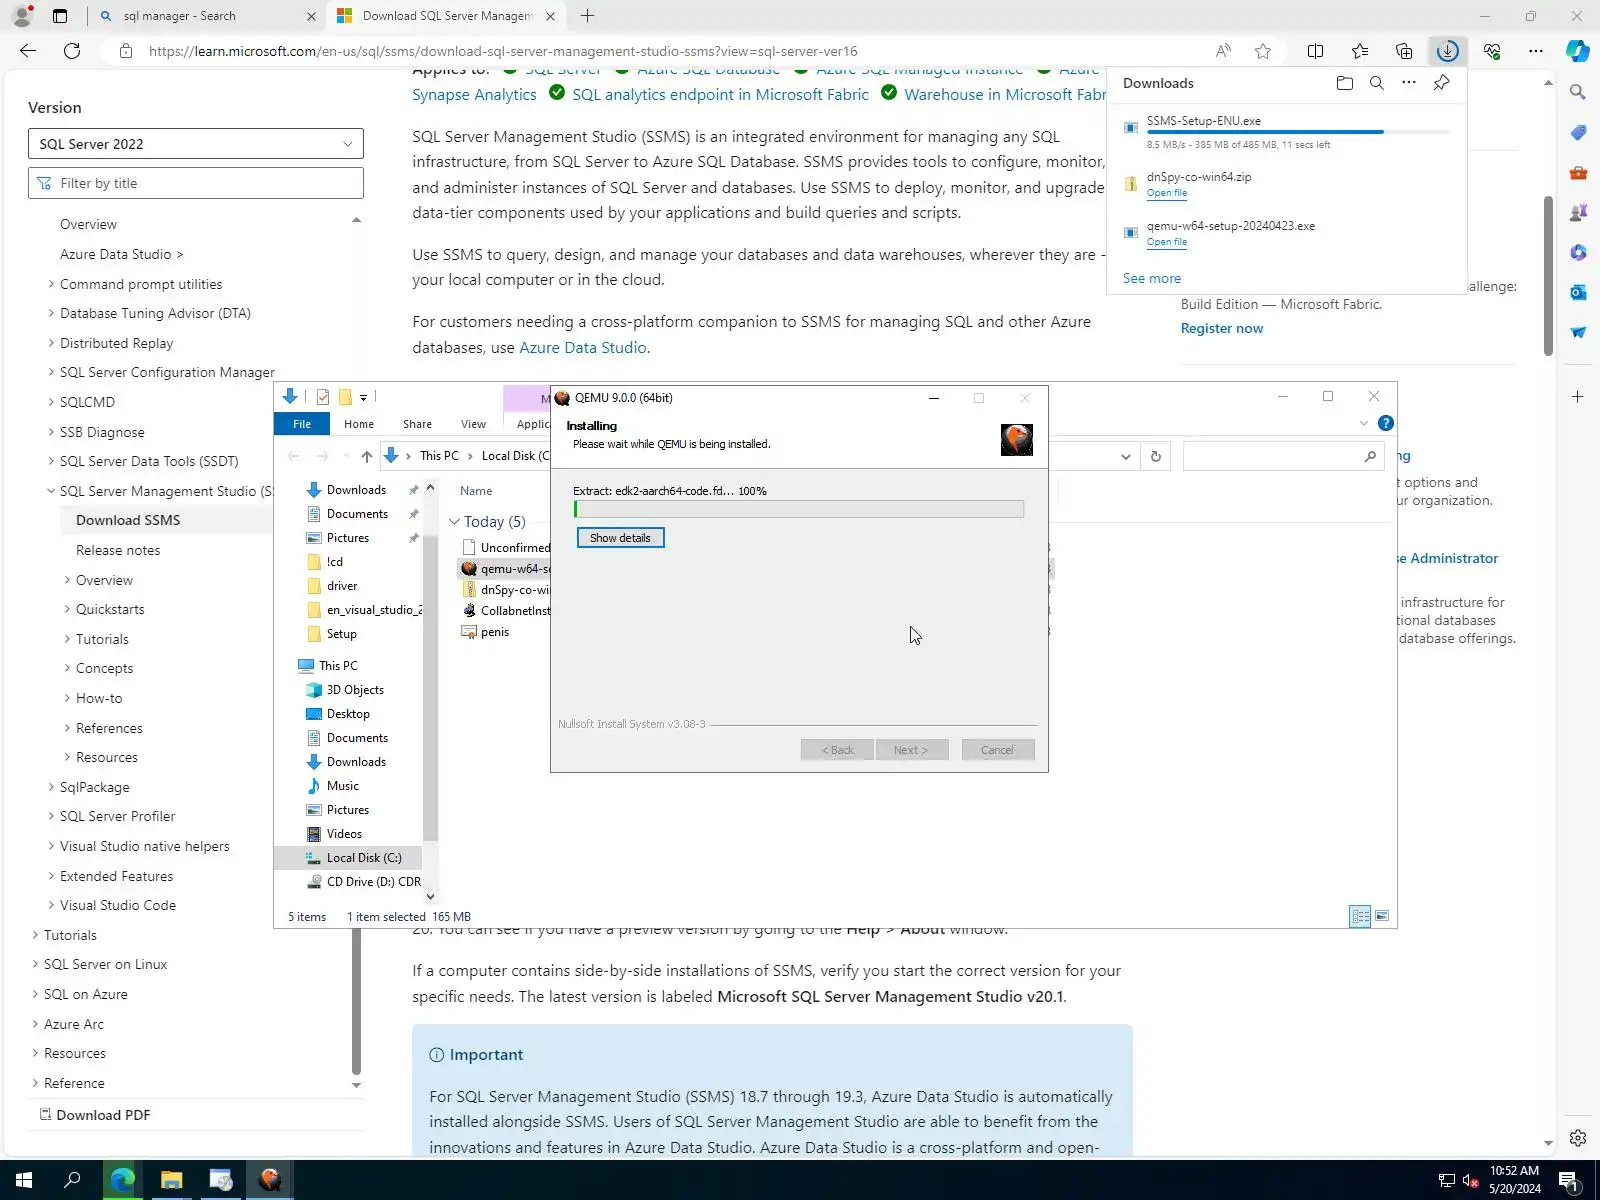Open Downloads folder icon in Edge downloads panel
This screenshot has height=1200, width=1600.
click(x=1344, y=83)
